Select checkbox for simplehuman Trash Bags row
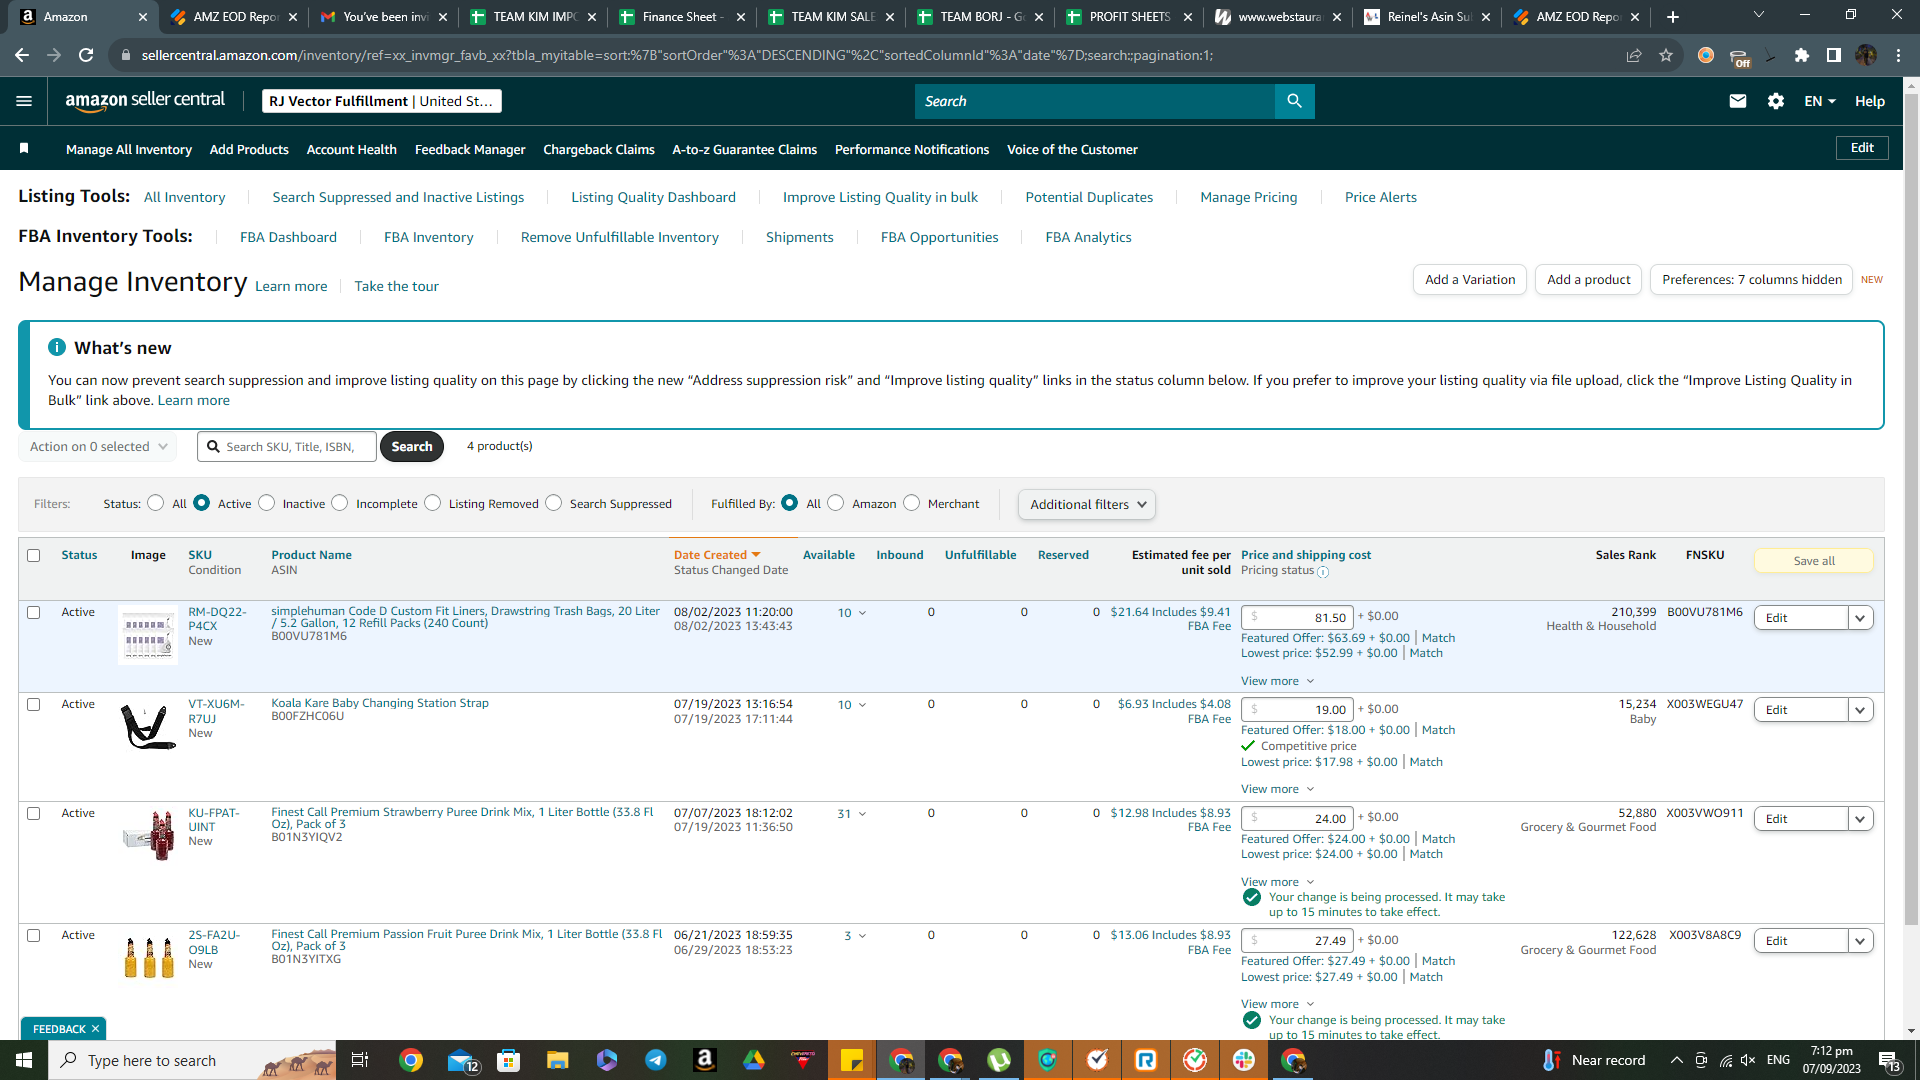Image resolution: width=1920 pixels, height=1080 pixels. coord(34,612)
